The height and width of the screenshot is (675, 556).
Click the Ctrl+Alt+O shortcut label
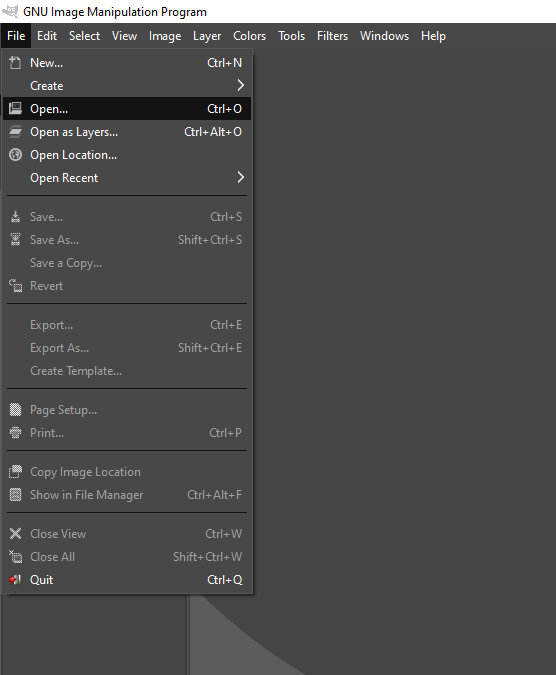[213, 132]
